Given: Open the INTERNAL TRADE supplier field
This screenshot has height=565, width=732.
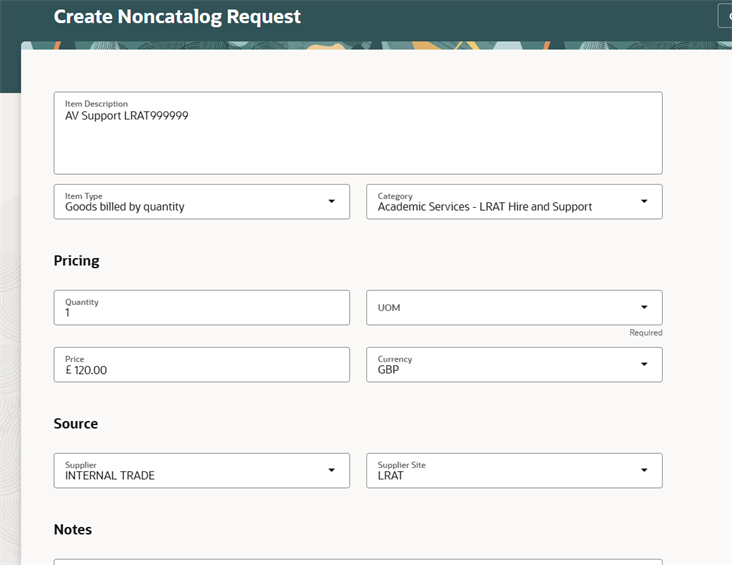Looking at the screenshot, I should tap(190, 471).
